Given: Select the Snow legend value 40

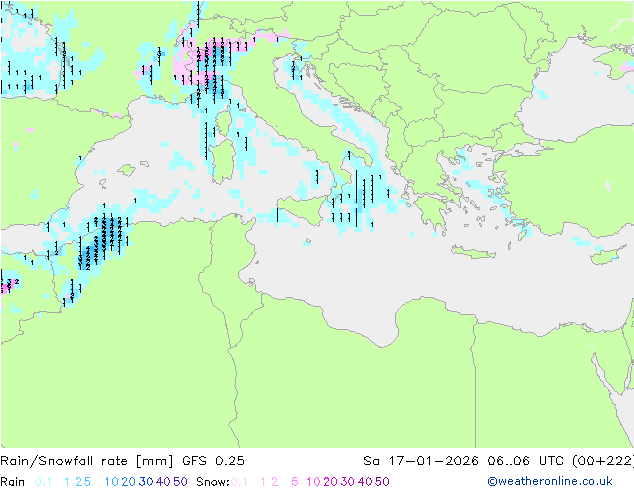Looking at the screenshot, I should [x=365, y=482].
